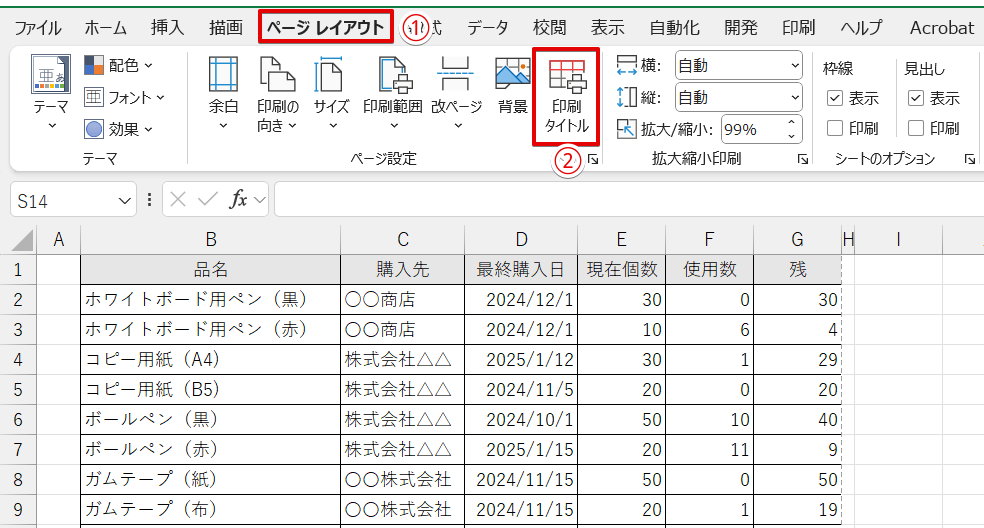The height and width of the screenshot is (528, 984).
Task: Click cell コピー用紙（A4）
Action: [211, 360]
